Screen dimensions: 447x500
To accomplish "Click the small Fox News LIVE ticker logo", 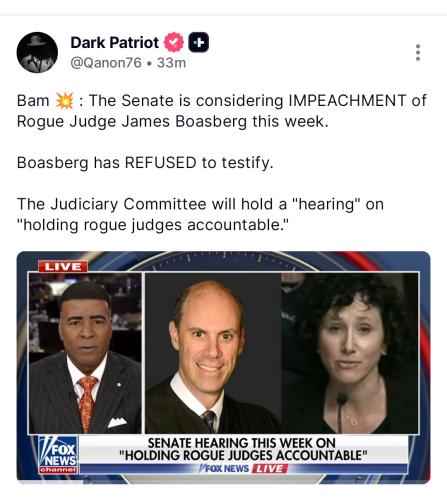I will [243, 469].
